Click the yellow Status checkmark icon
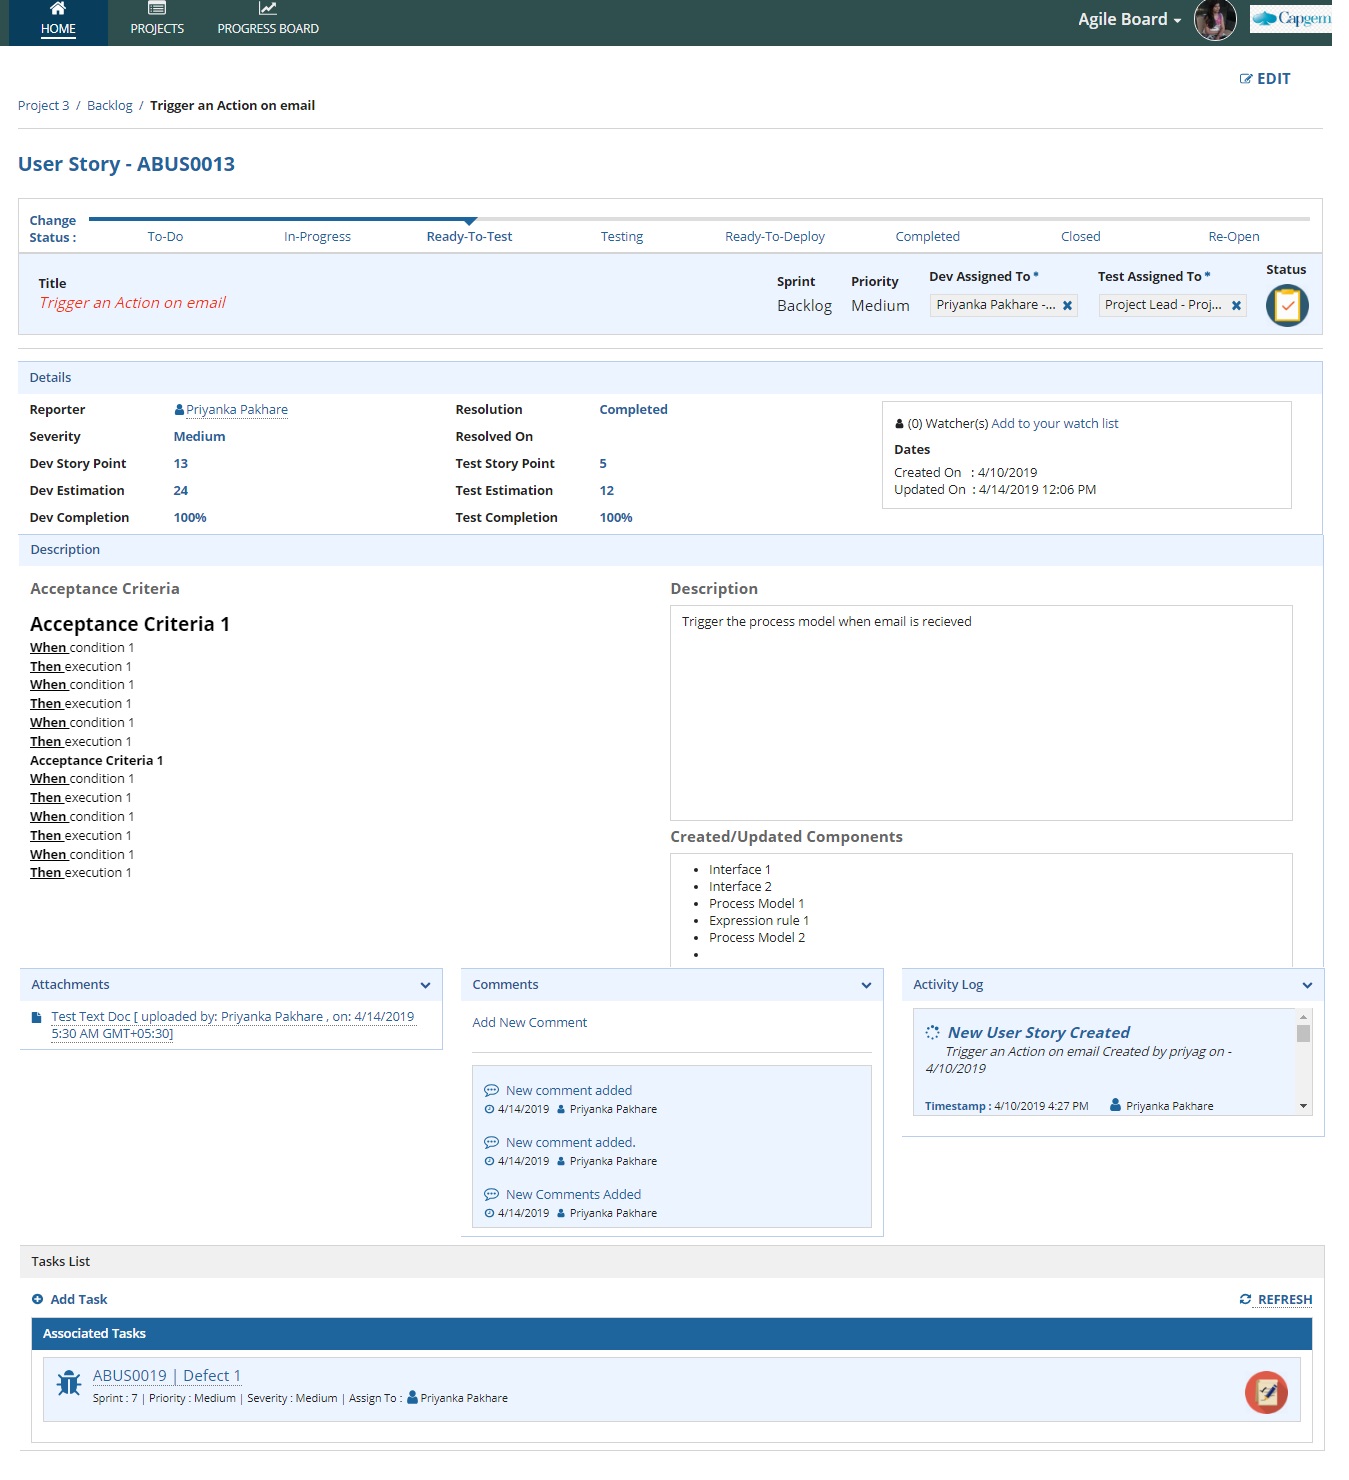The width and height of the screenshot is (1349, 1480). point(1286,305)
